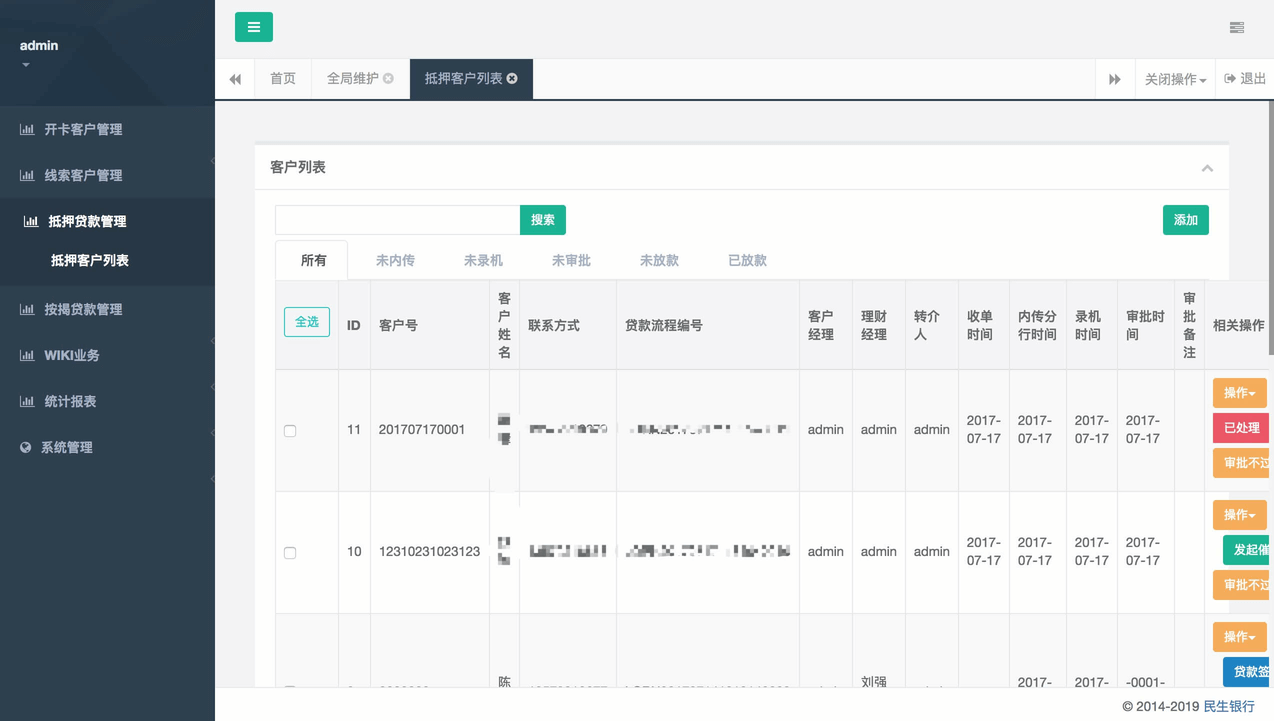Image resolution: width=1274 pixels, height=721 pixels.
Task: Check the checkbox for row ID 11
Action: (x=290, y=431)
